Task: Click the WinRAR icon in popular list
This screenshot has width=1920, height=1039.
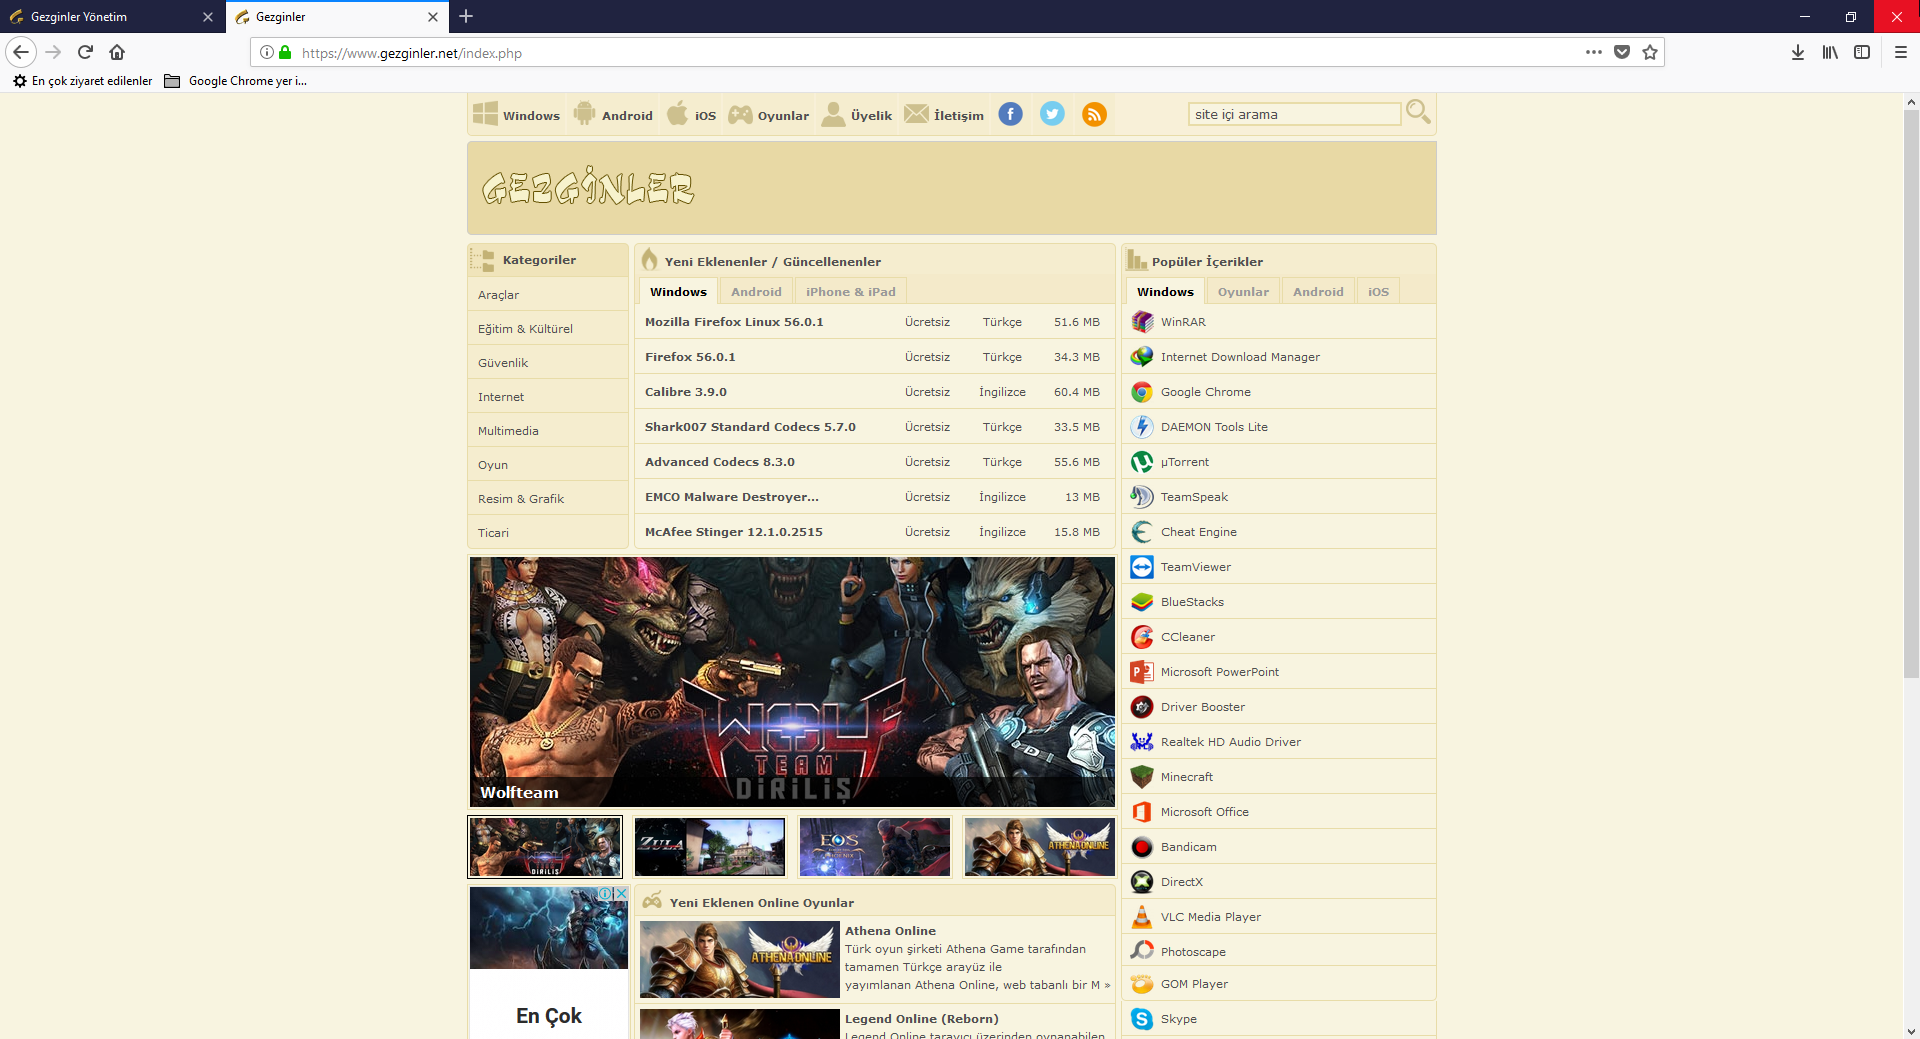Action: tap(1142, 322)
